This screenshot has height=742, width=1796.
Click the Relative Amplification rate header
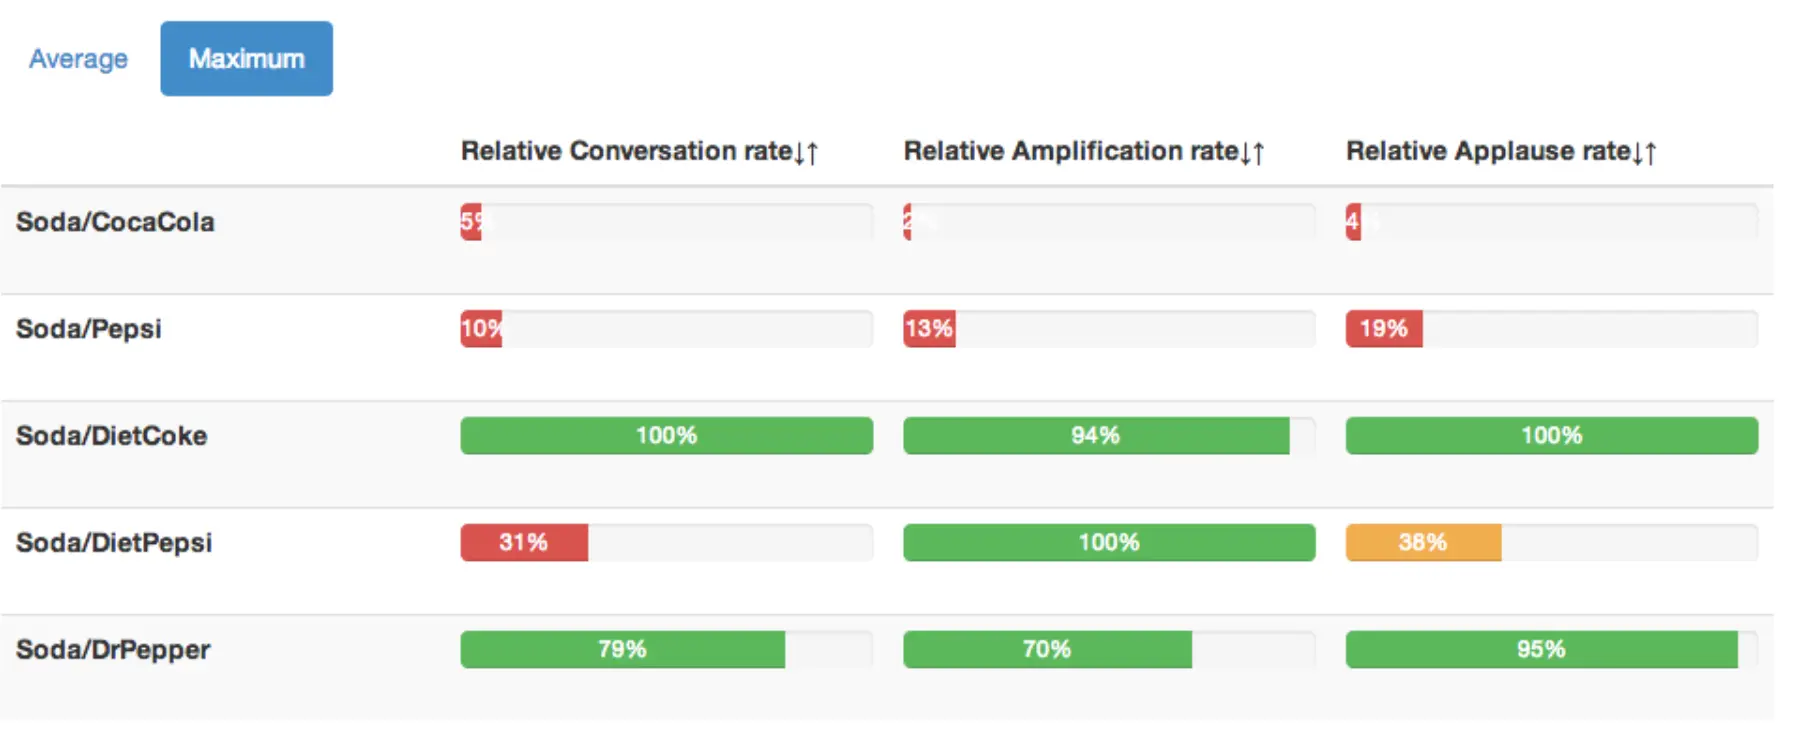click(x=1070, y=151)
